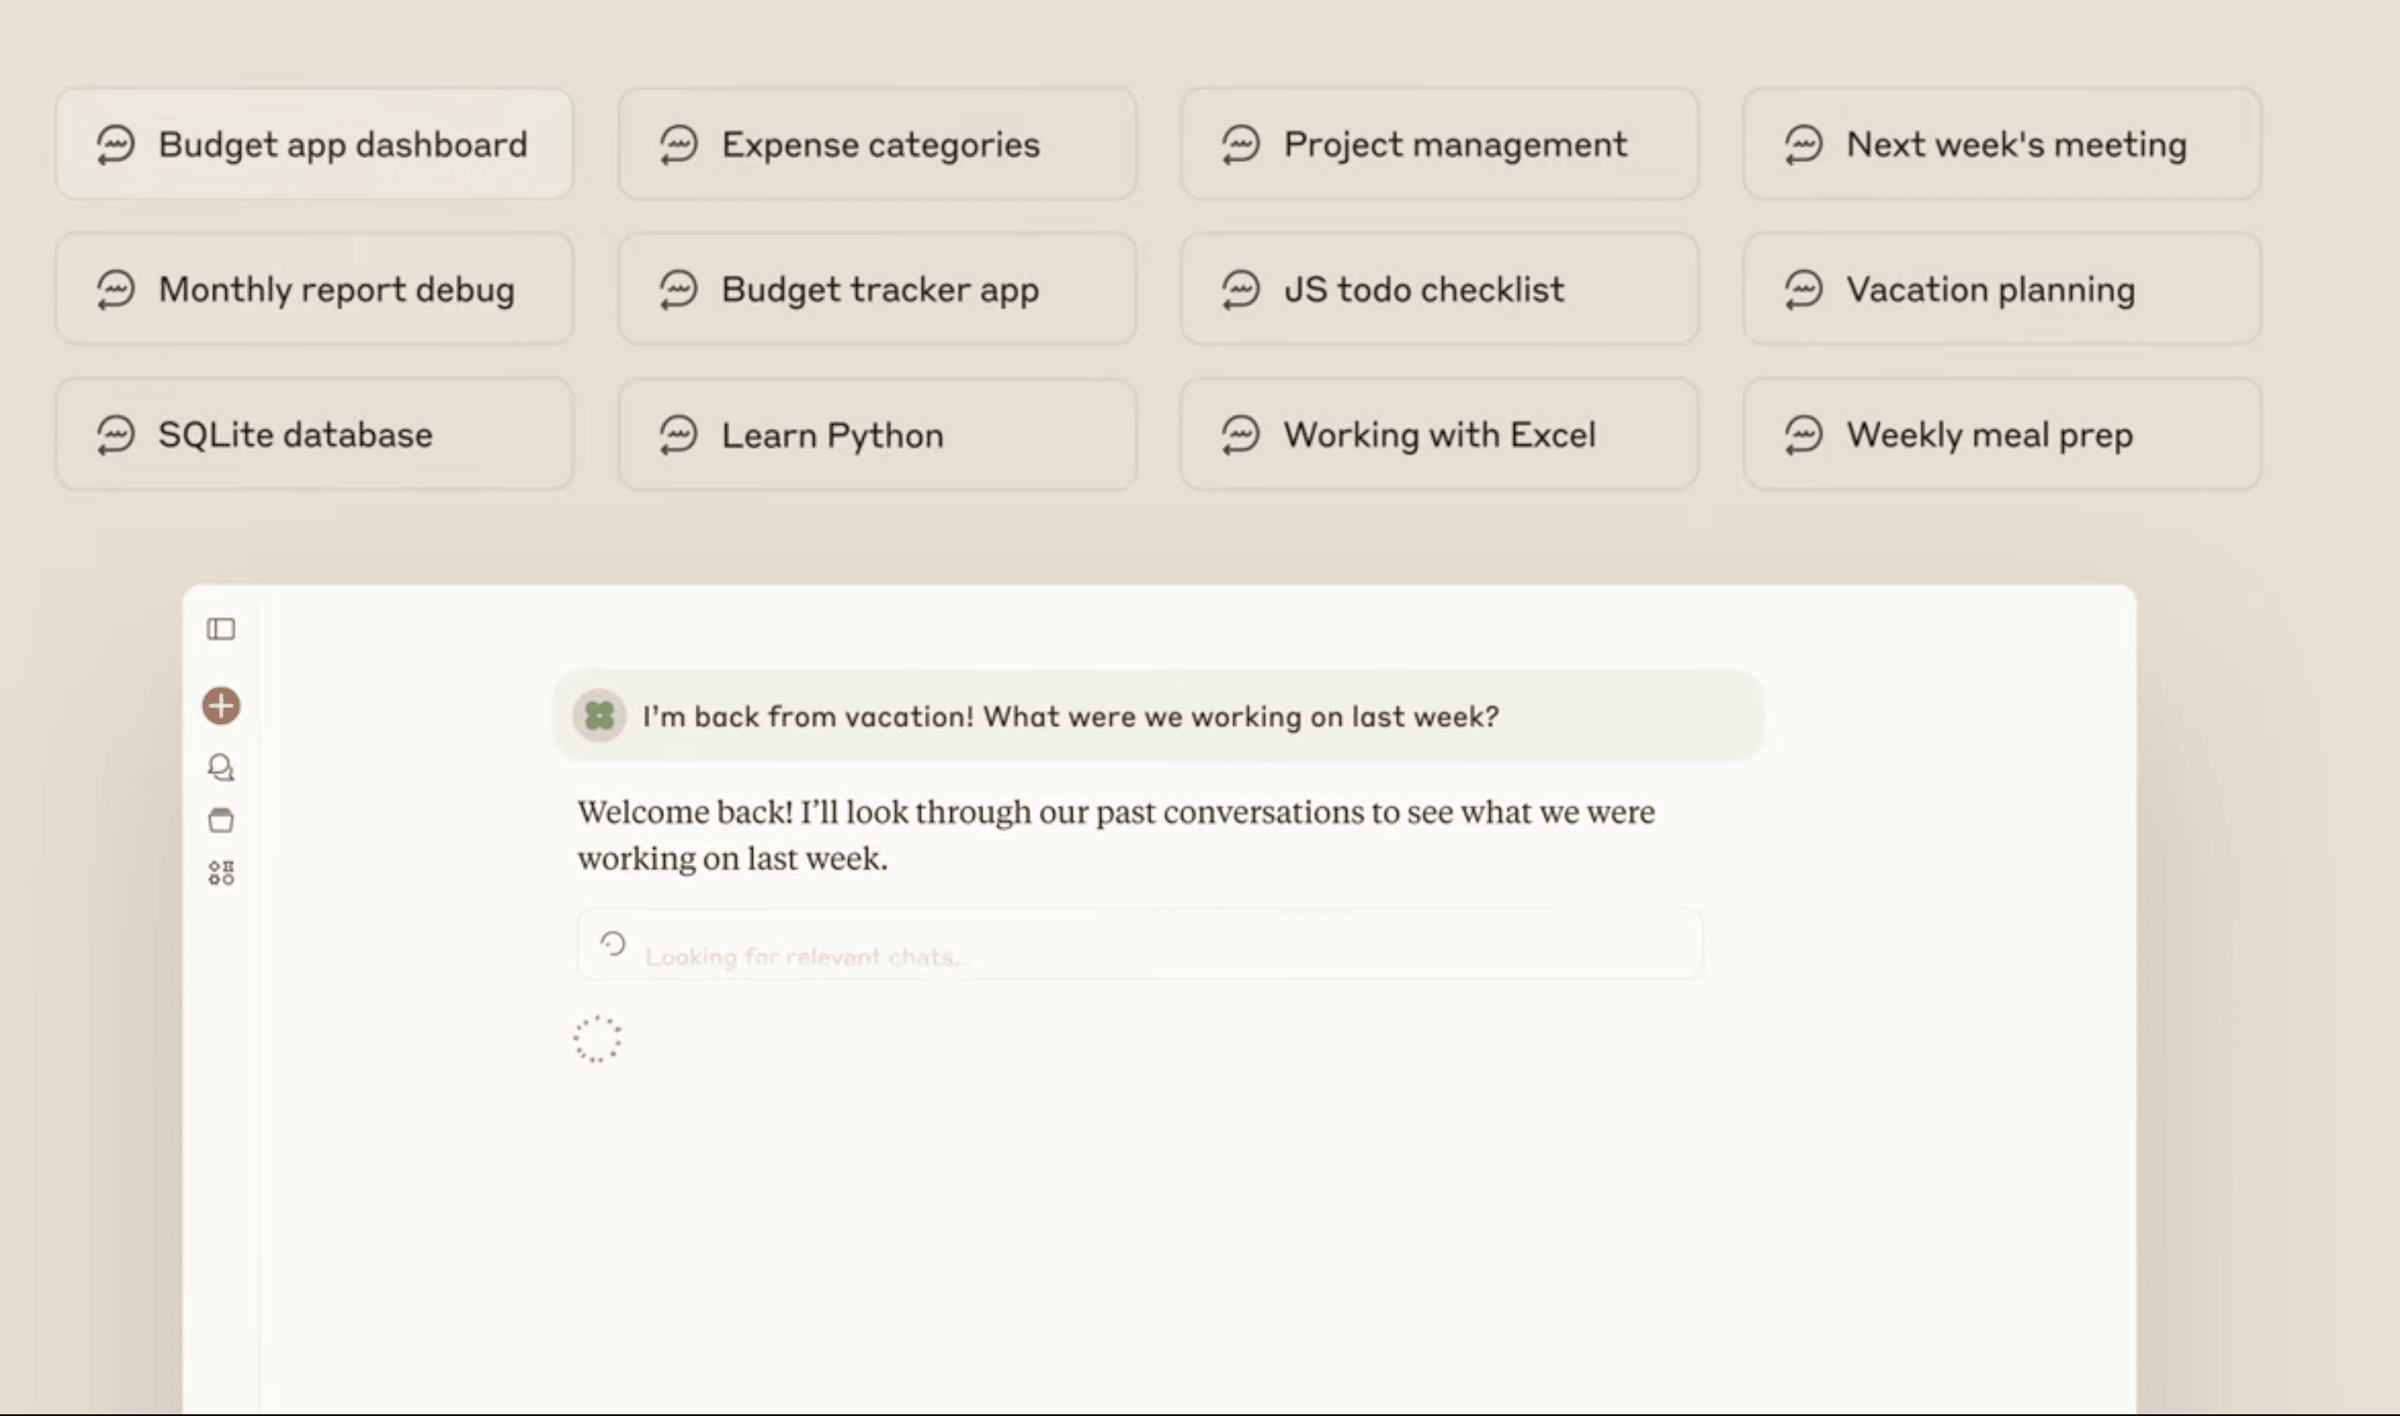Open the projects icon in sidebar
The height and width of the screenshot is (1416, 2400).
click(x=221, y=820)
